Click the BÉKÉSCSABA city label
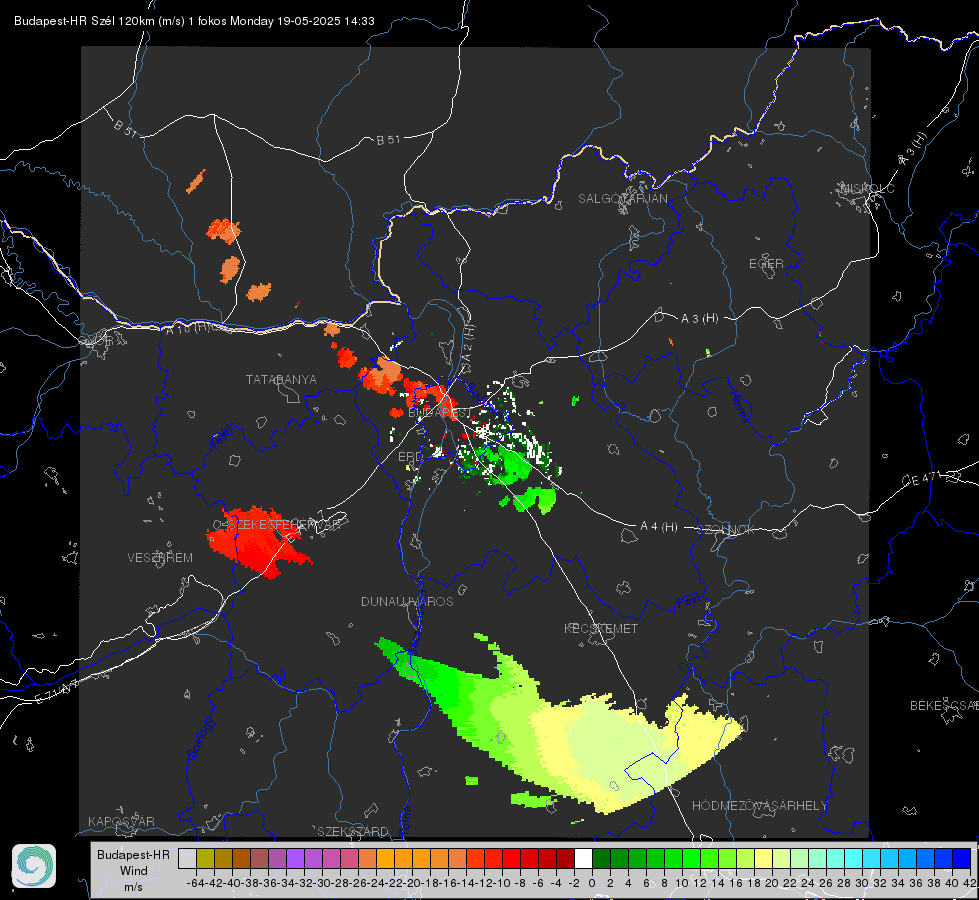Image resolution: width=979 pixels, height=900 pixels. [944, 705]
